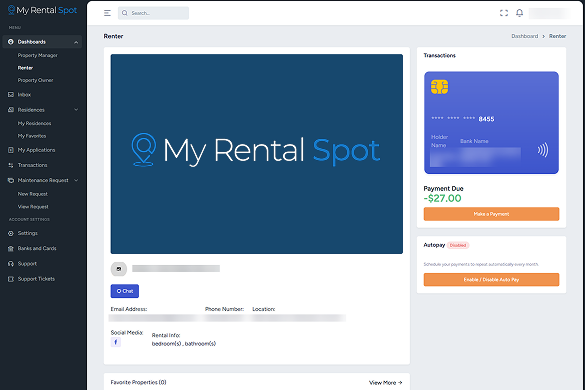Click the profile avatar icon below banner
The height and width of the screenshot is (390, 585).
coord(119,269)
